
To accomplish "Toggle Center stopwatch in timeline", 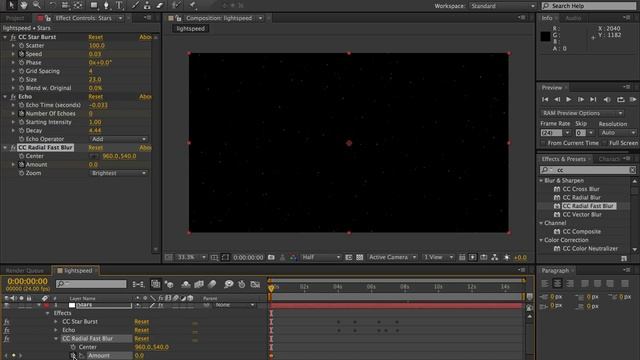I will point(73,347).
